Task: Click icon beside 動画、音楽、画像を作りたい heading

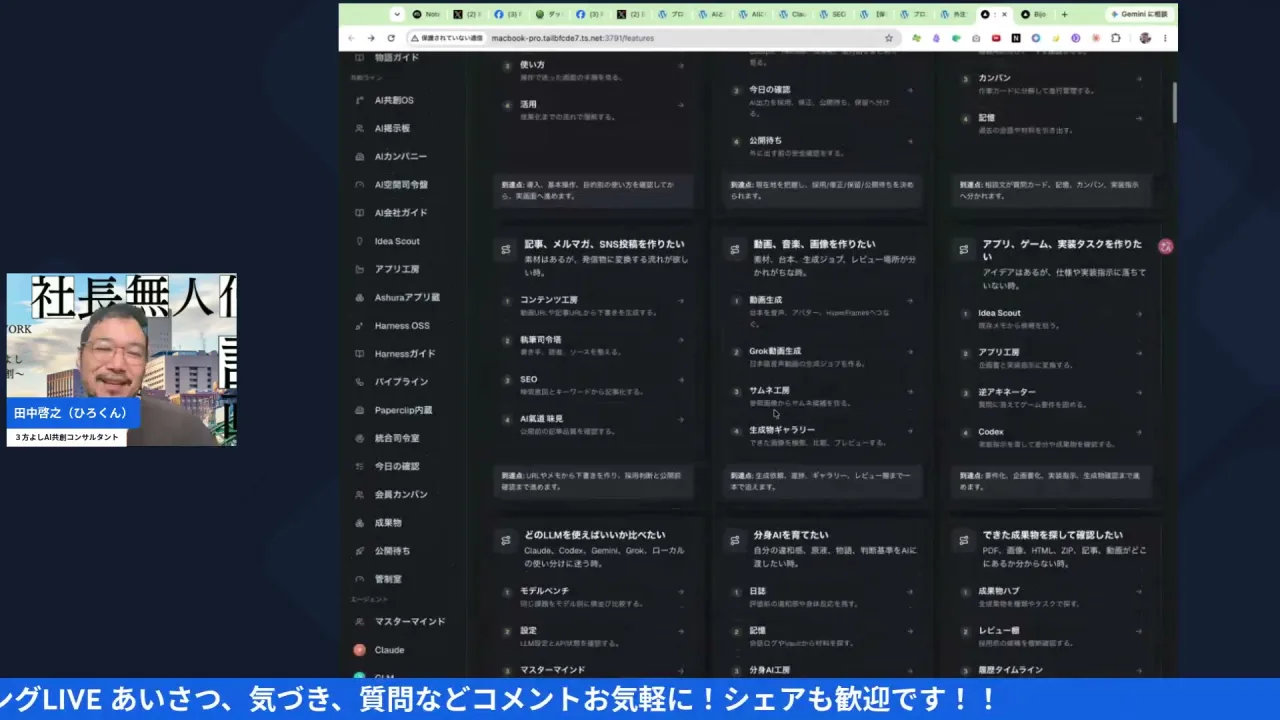Action: [735, 250]
